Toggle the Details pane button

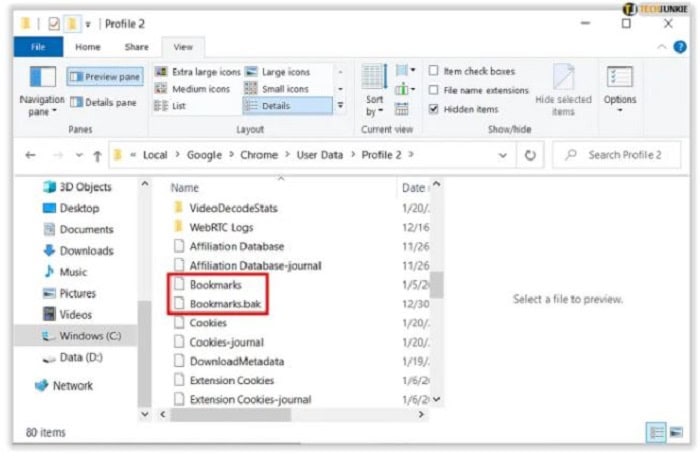103,103
